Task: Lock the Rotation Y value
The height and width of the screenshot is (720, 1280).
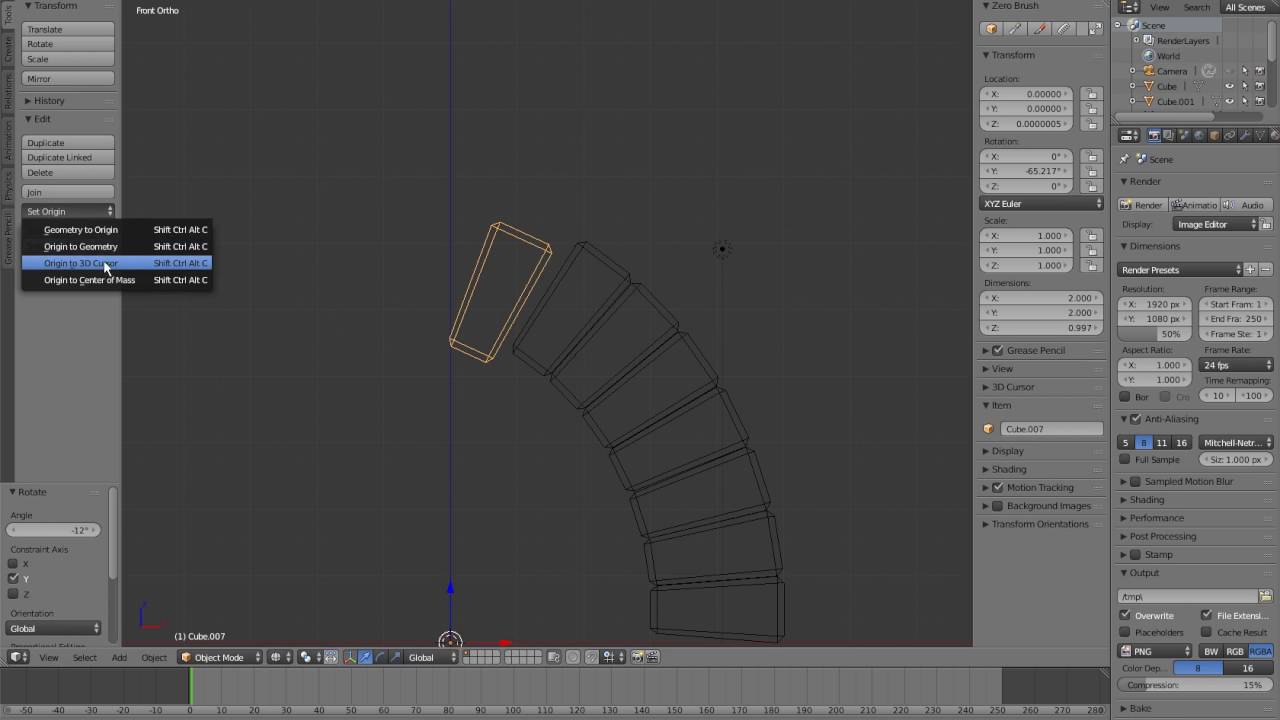Action: click(x=1092, y=171)
